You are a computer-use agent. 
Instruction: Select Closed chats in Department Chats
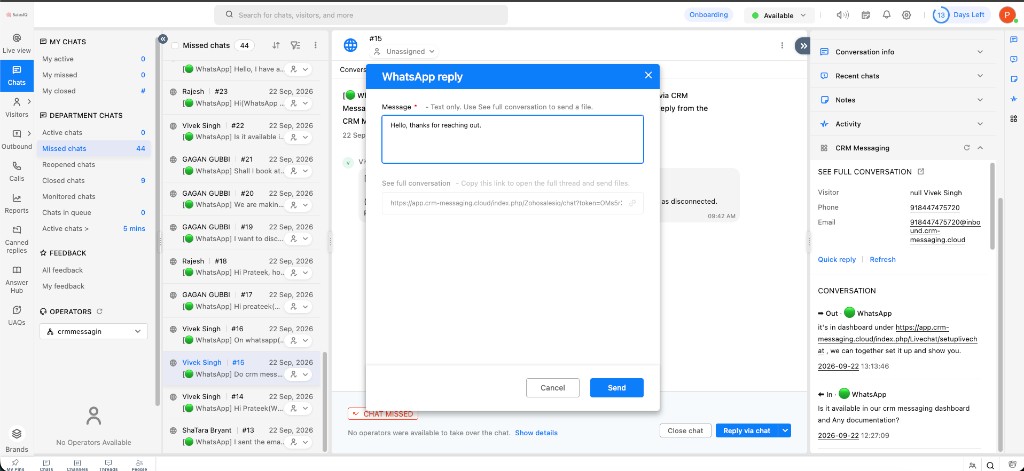(x=93, y=180)
